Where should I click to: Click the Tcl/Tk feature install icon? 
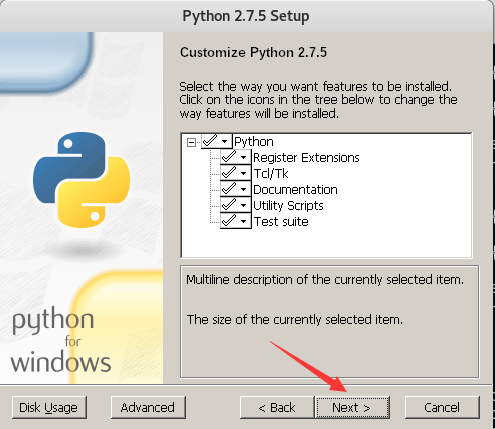[235, 173]
